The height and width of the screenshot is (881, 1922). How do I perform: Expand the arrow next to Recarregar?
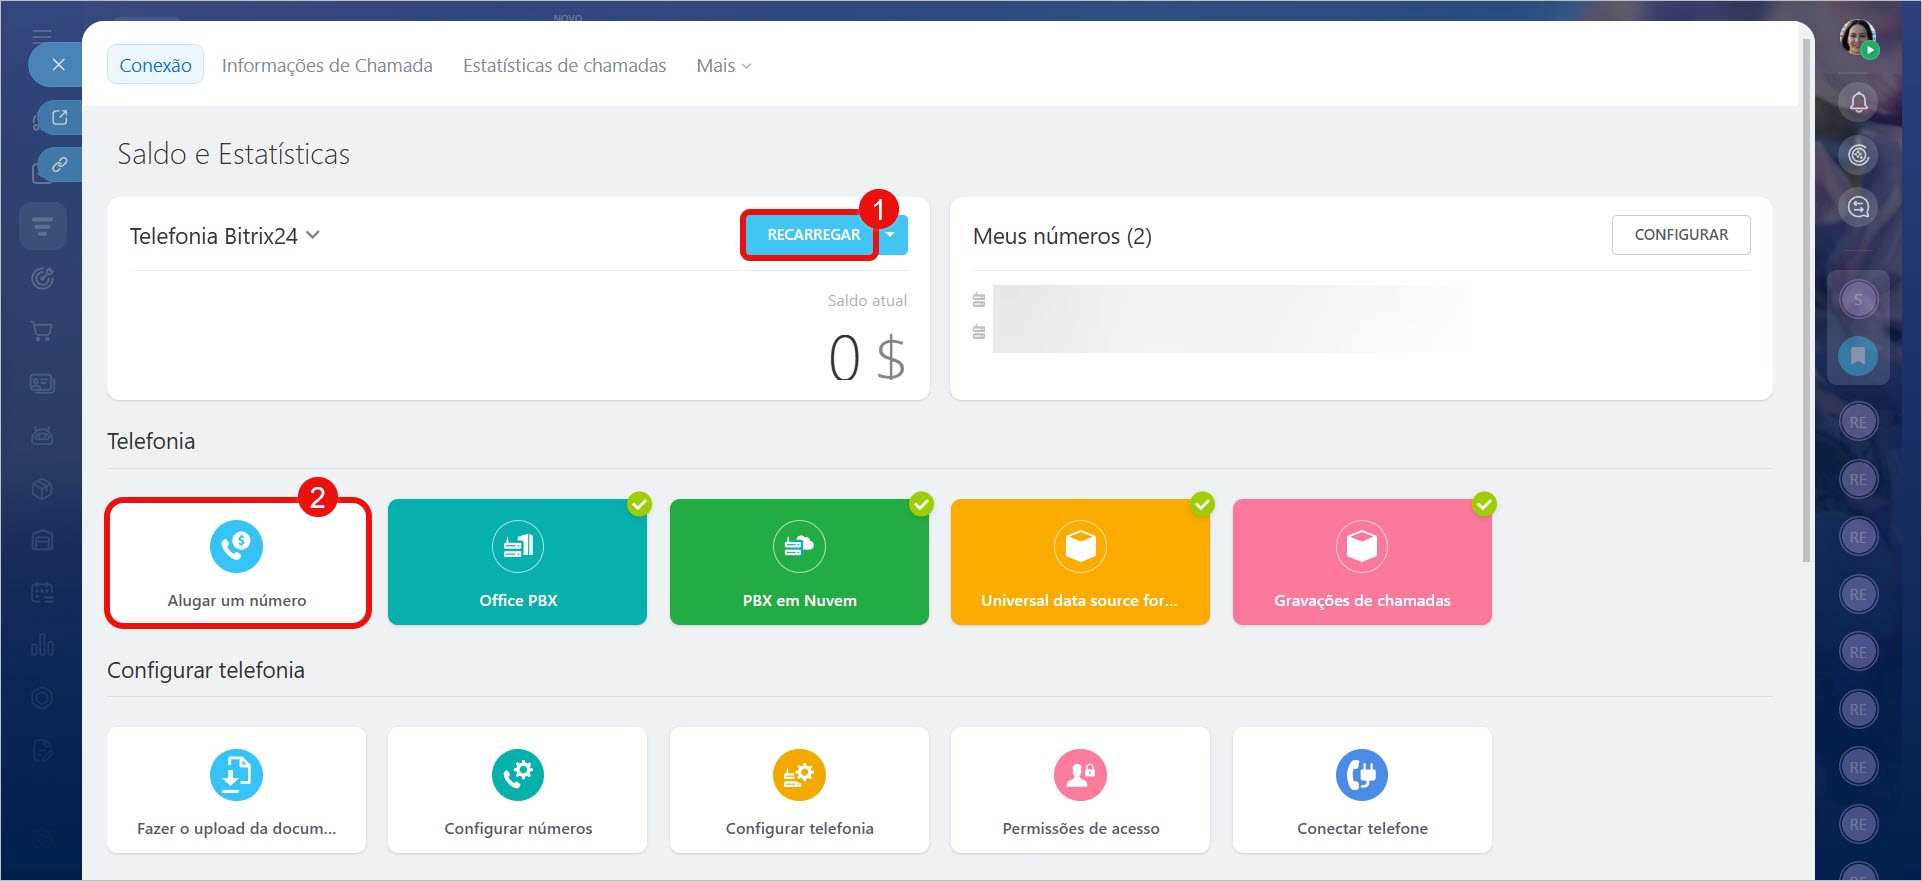pyautogui.click(x=891, y=235)
